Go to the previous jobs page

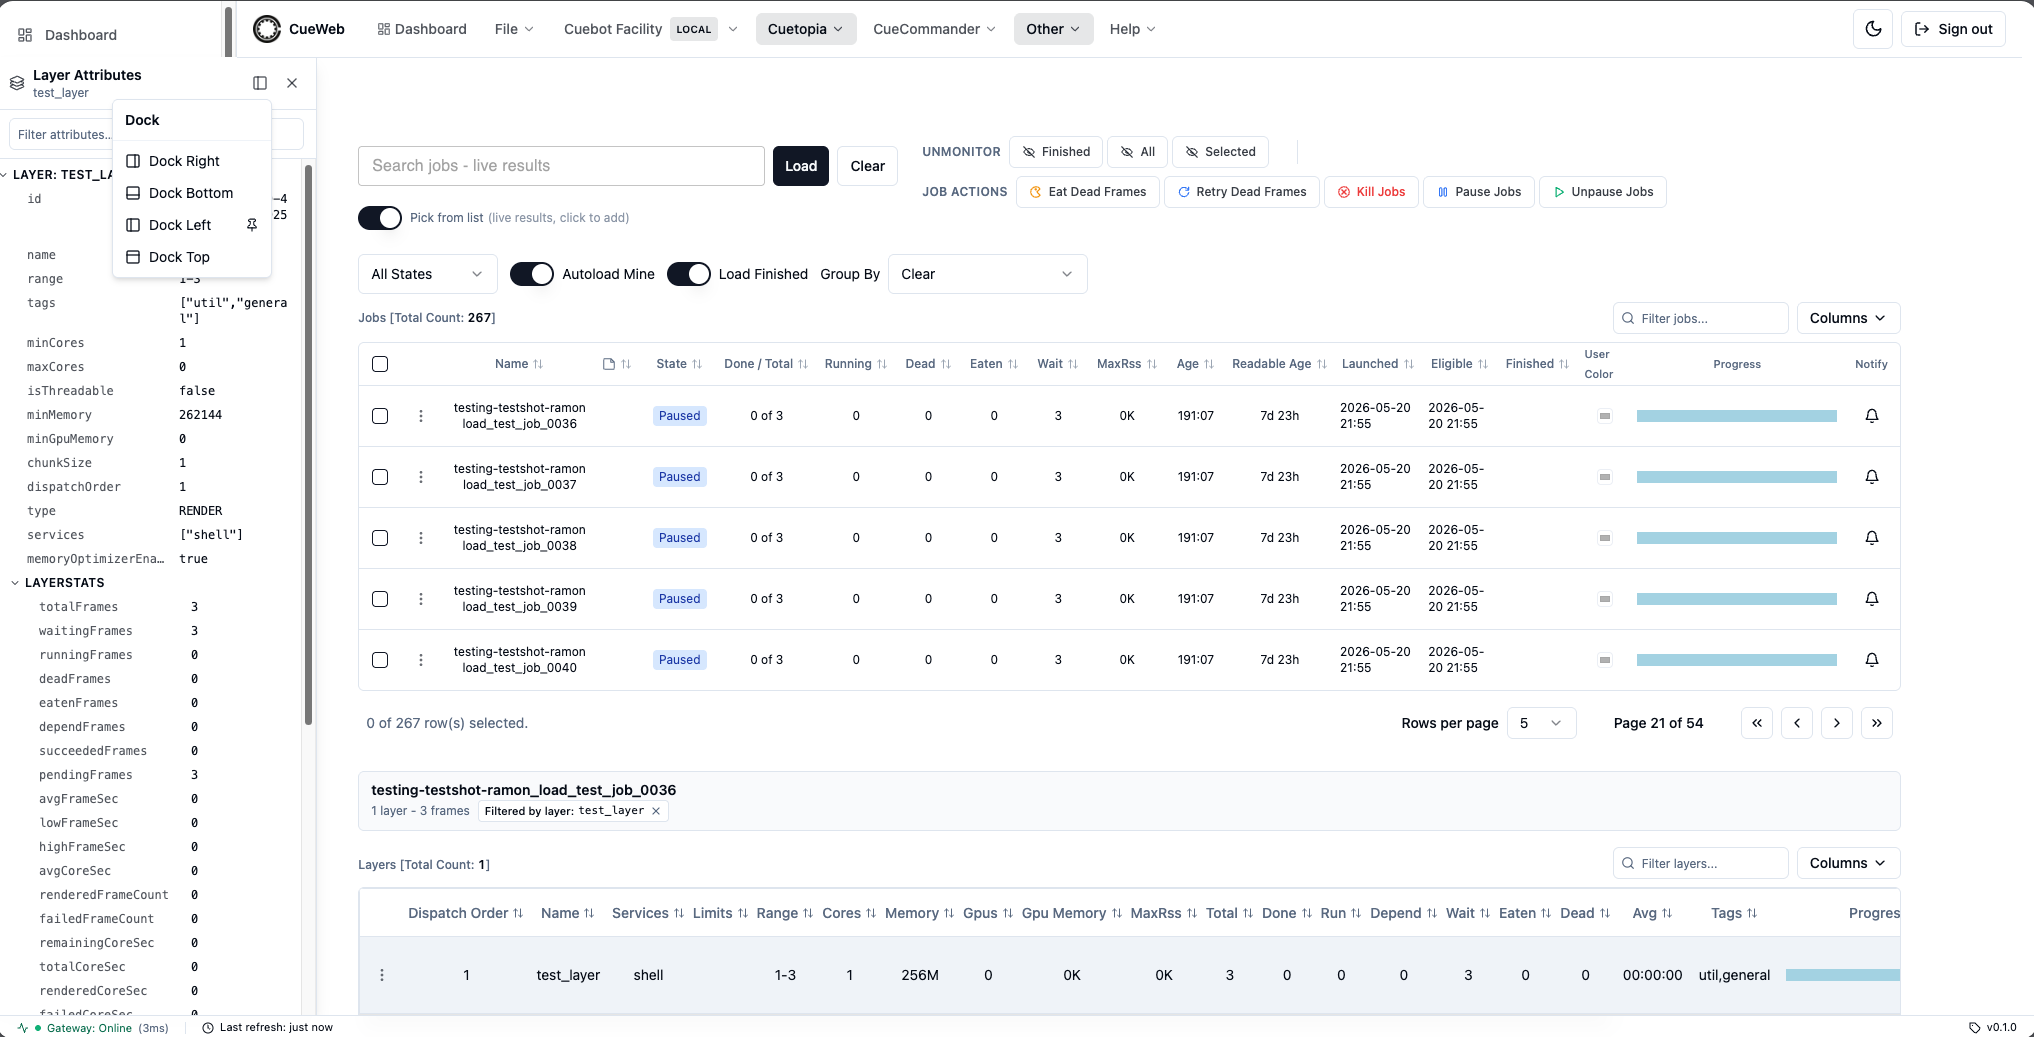coord(1796,723)
